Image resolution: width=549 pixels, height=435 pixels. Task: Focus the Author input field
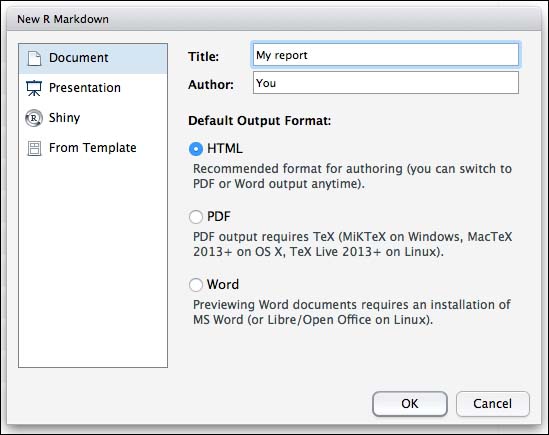pyautogui.click(x=385, y=83)
